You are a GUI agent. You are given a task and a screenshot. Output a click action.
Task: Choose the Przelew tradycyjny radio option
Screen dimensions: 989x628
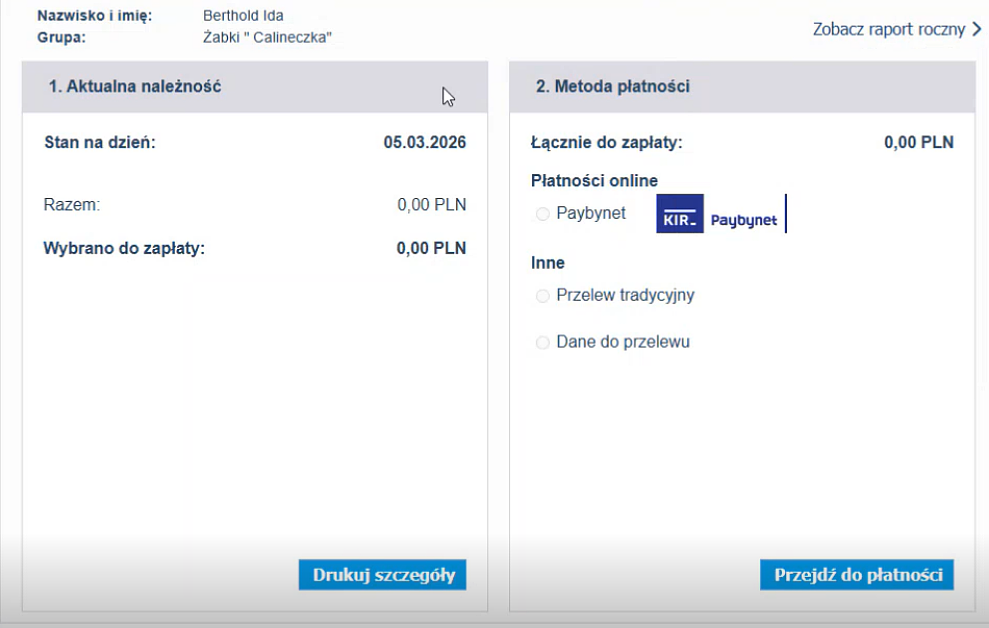(x=543, y=296)
